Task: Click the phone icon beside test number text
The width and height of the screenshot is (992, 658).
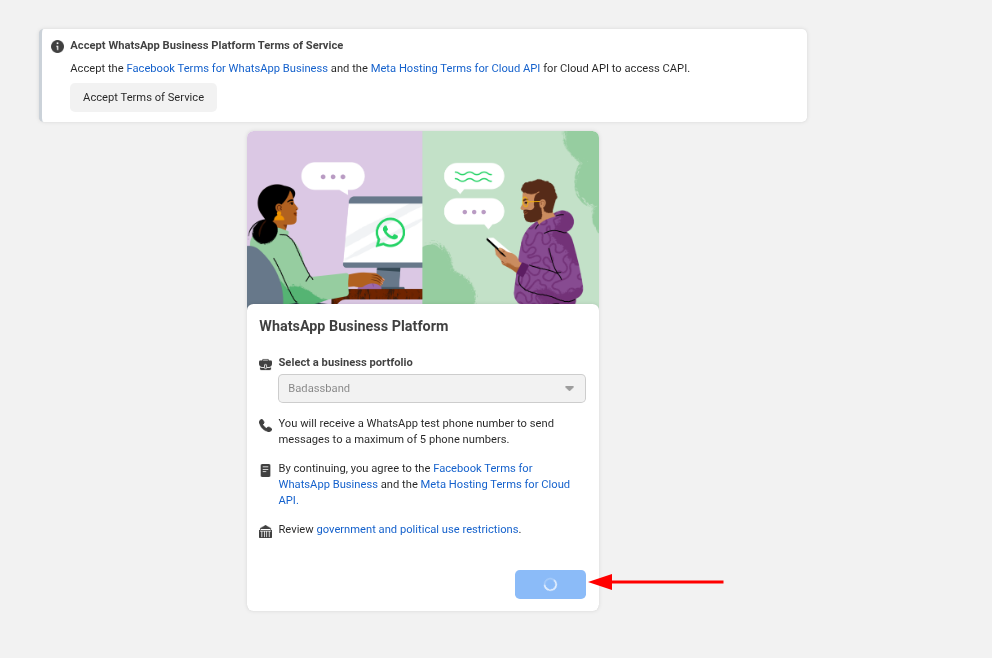Action: [265, 425]
